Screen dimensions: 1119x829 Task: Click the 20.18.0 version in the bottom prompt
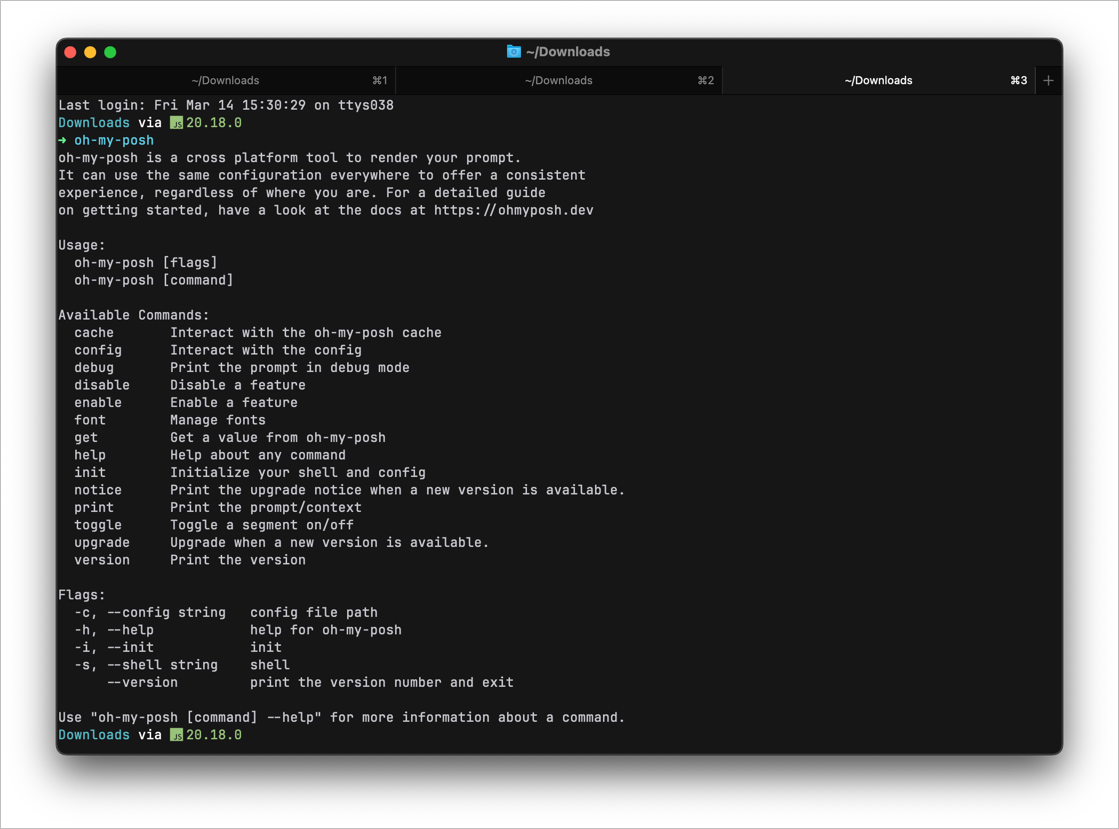(214, 735)
